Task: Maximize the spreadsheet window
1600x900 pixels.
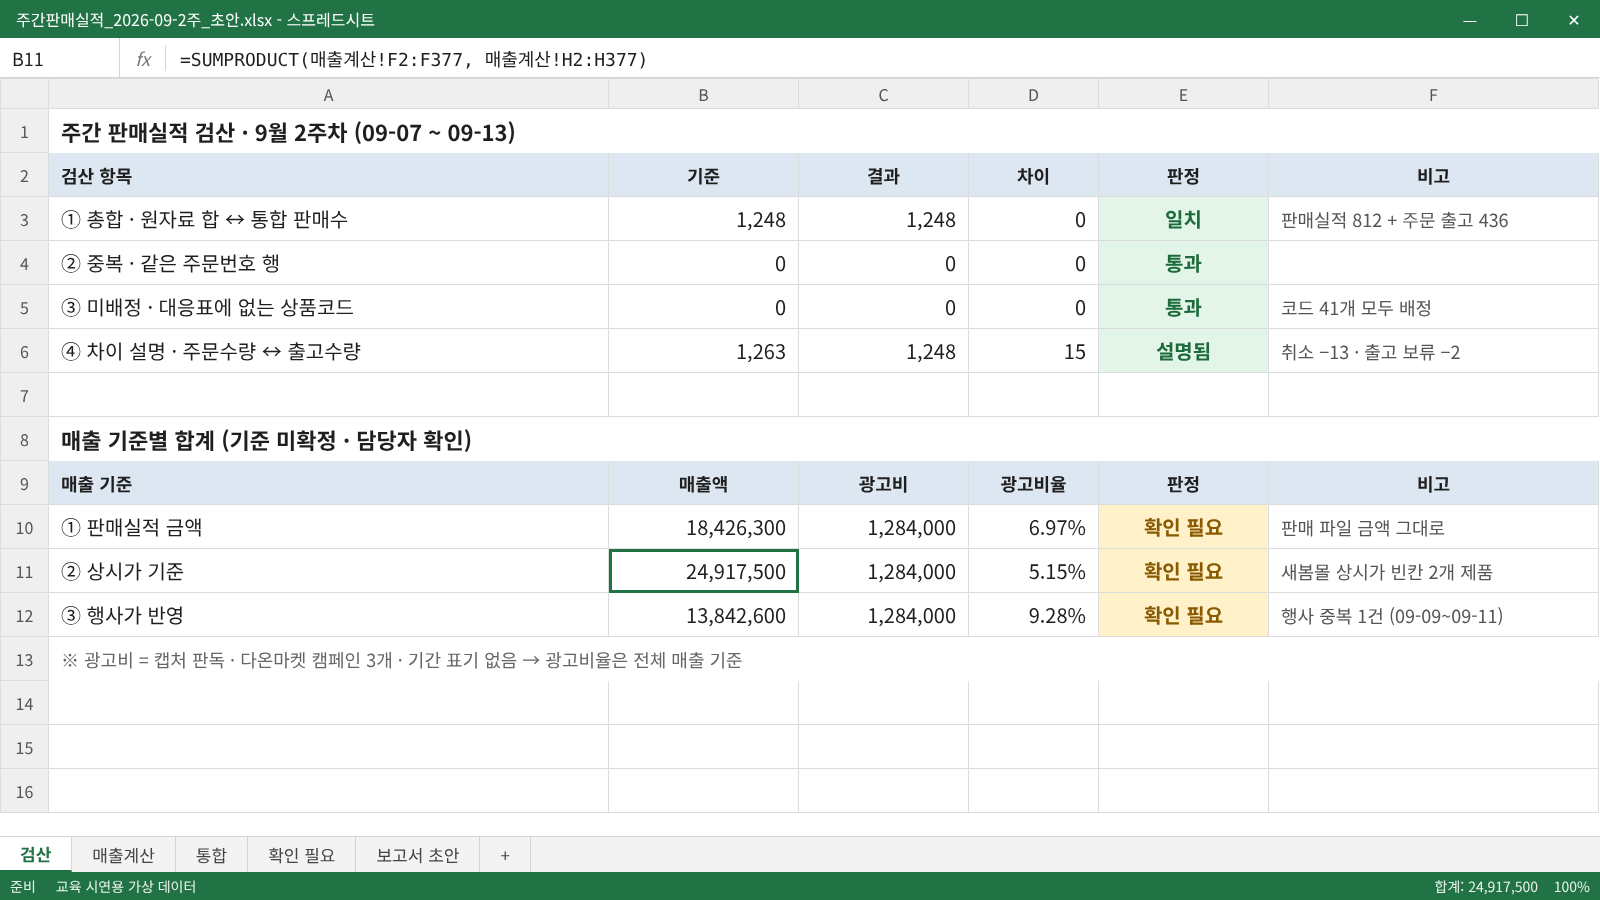Action: [1522, 20]
